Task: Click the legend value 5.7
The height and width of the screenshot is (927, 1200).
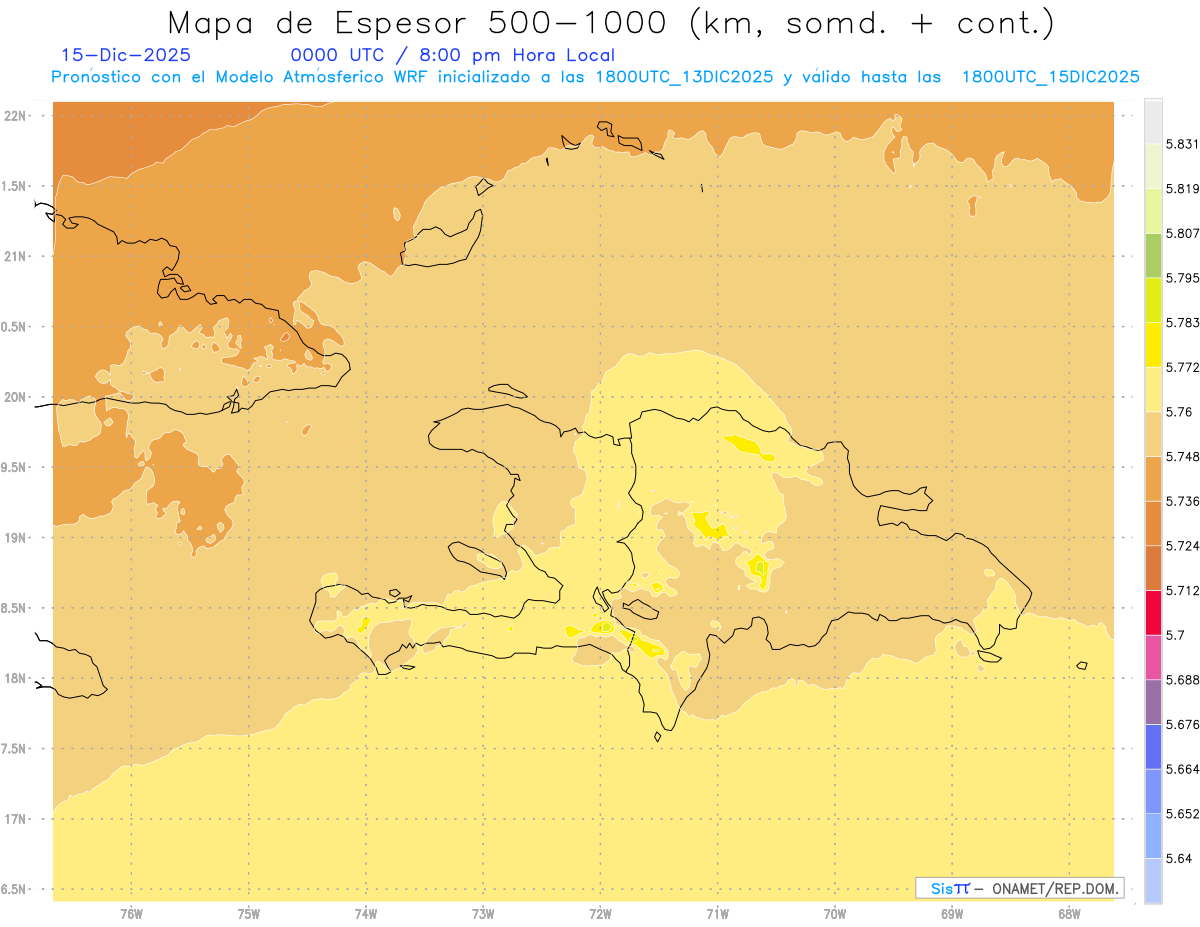Action: click(1175, 635)
